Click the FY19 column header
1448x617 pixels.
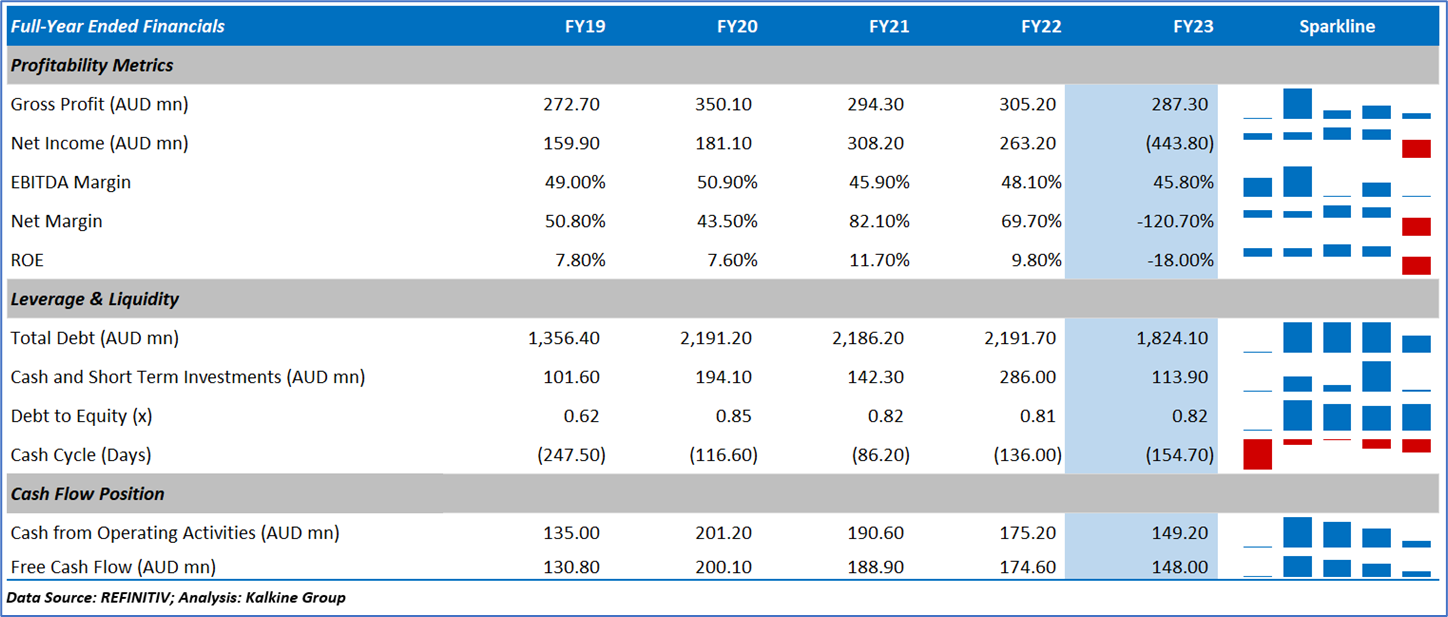pyautogui.click(x=584, y=27)
